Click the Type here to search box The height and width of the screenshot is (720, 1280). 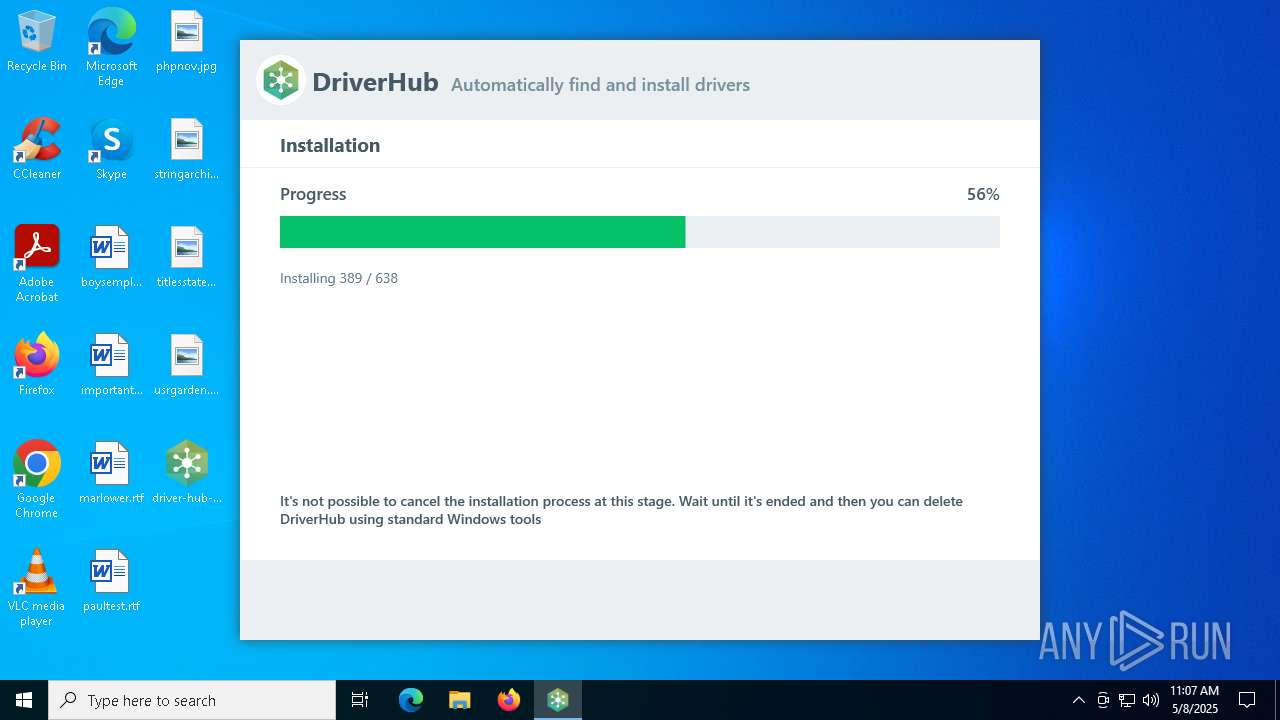[192, 700]
